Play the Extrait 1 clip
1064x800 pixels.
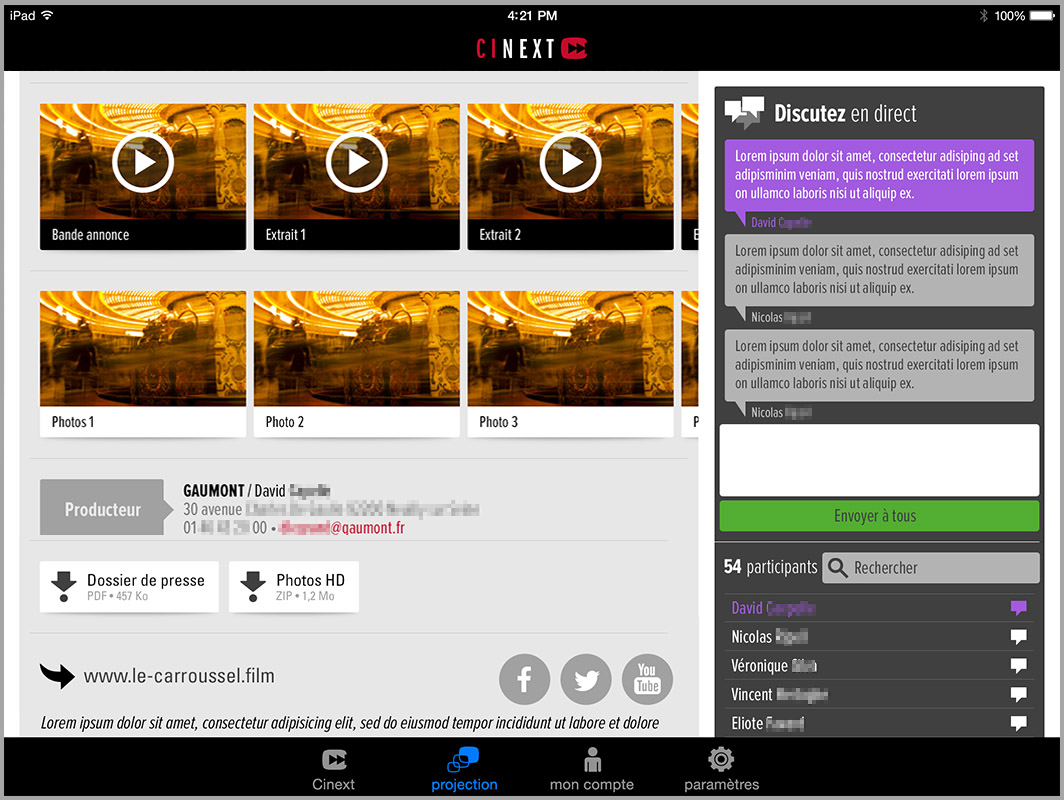(357, 161)
